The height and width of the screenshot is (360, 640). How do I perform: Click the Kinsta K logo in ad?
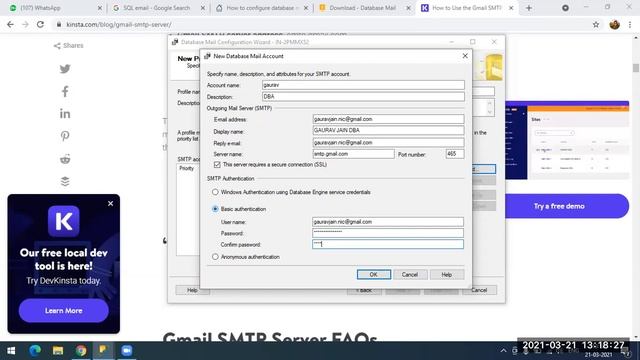click(x=64, y=221)
